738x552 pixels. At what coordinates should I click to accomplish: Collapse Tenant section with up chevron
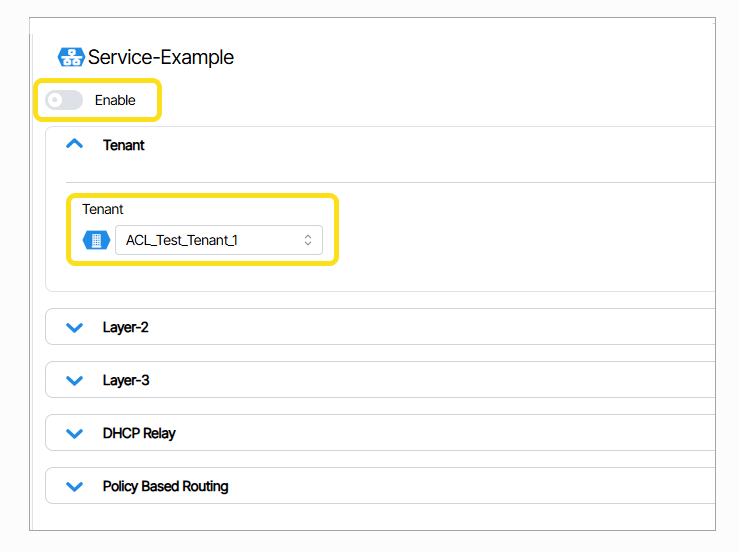pos(74,145)
